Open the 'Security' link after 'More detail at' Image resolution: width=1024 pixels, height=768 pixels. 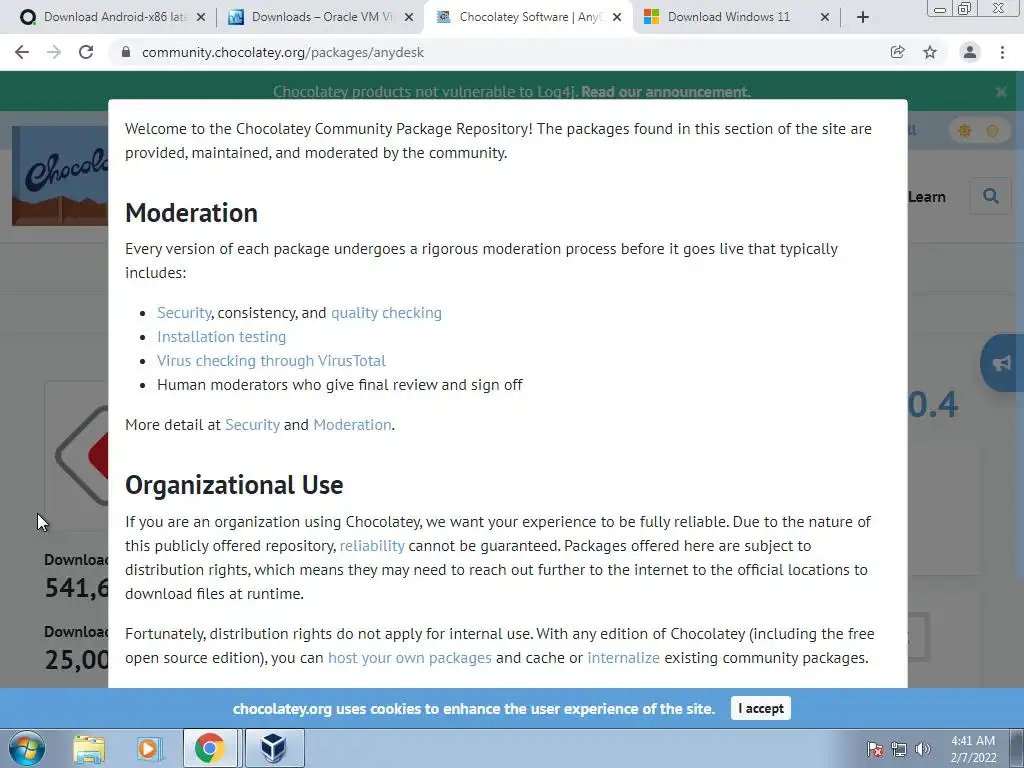252,424
